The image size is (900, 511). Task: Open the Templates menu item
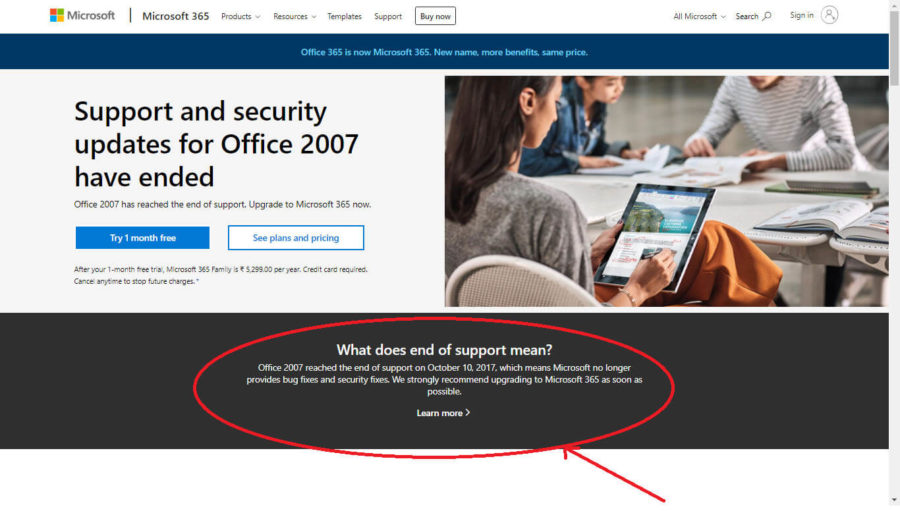pyautogui.click(x=344, y=16)
